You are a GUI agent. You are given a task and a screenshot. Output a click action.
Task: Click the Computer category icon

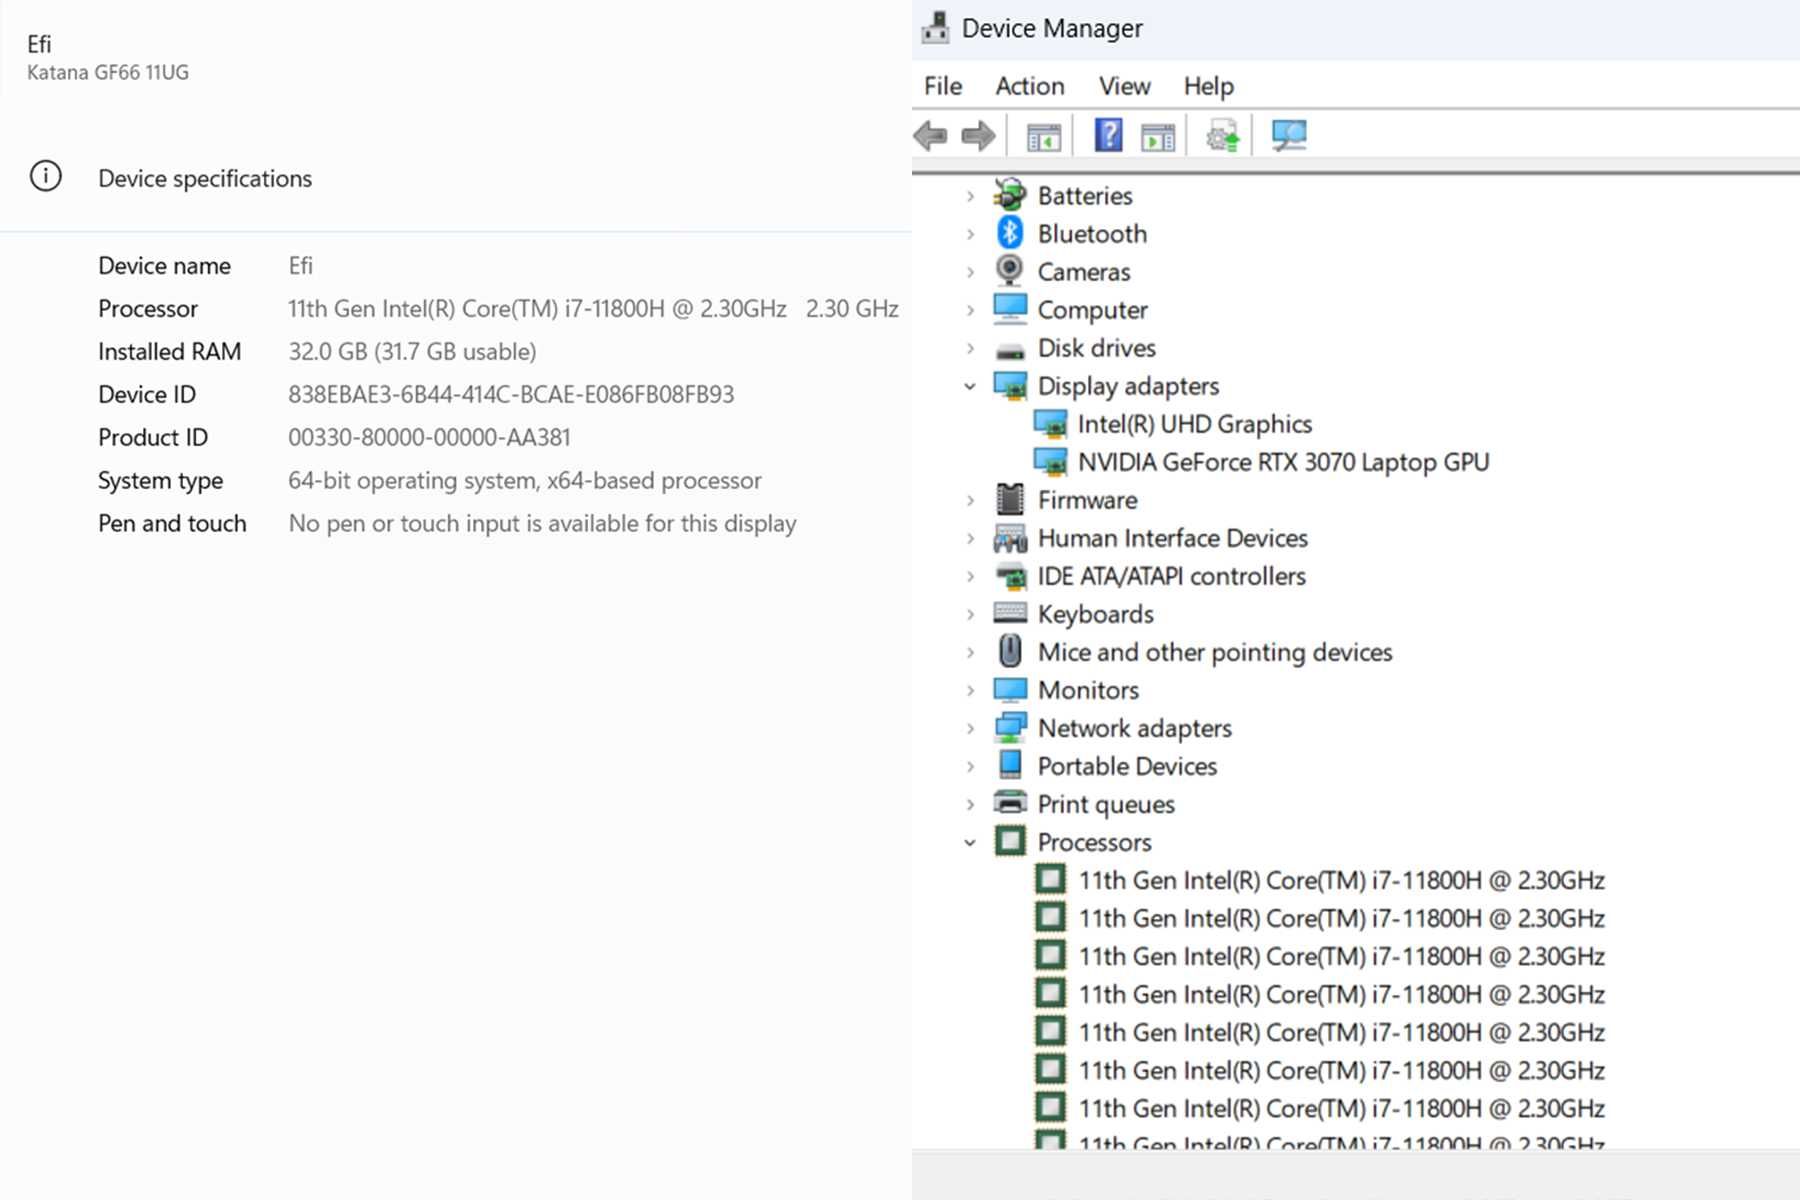tap(1010, 309)
